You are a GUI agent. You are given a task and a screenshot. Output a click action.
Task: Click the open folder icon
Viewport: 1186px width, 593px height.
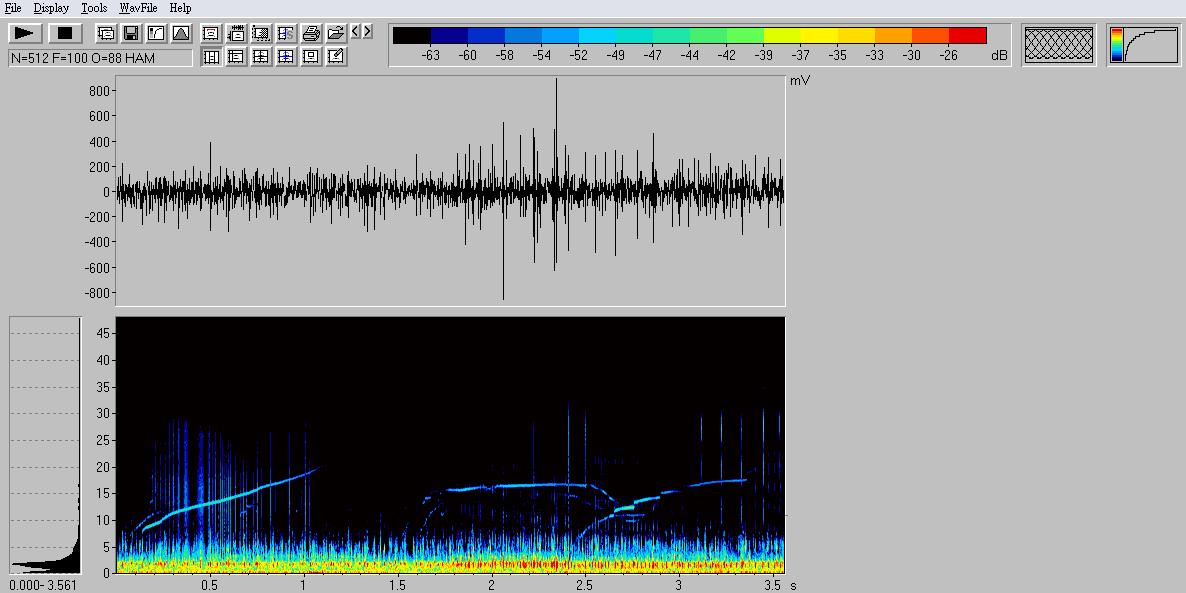tap(336, 33)
